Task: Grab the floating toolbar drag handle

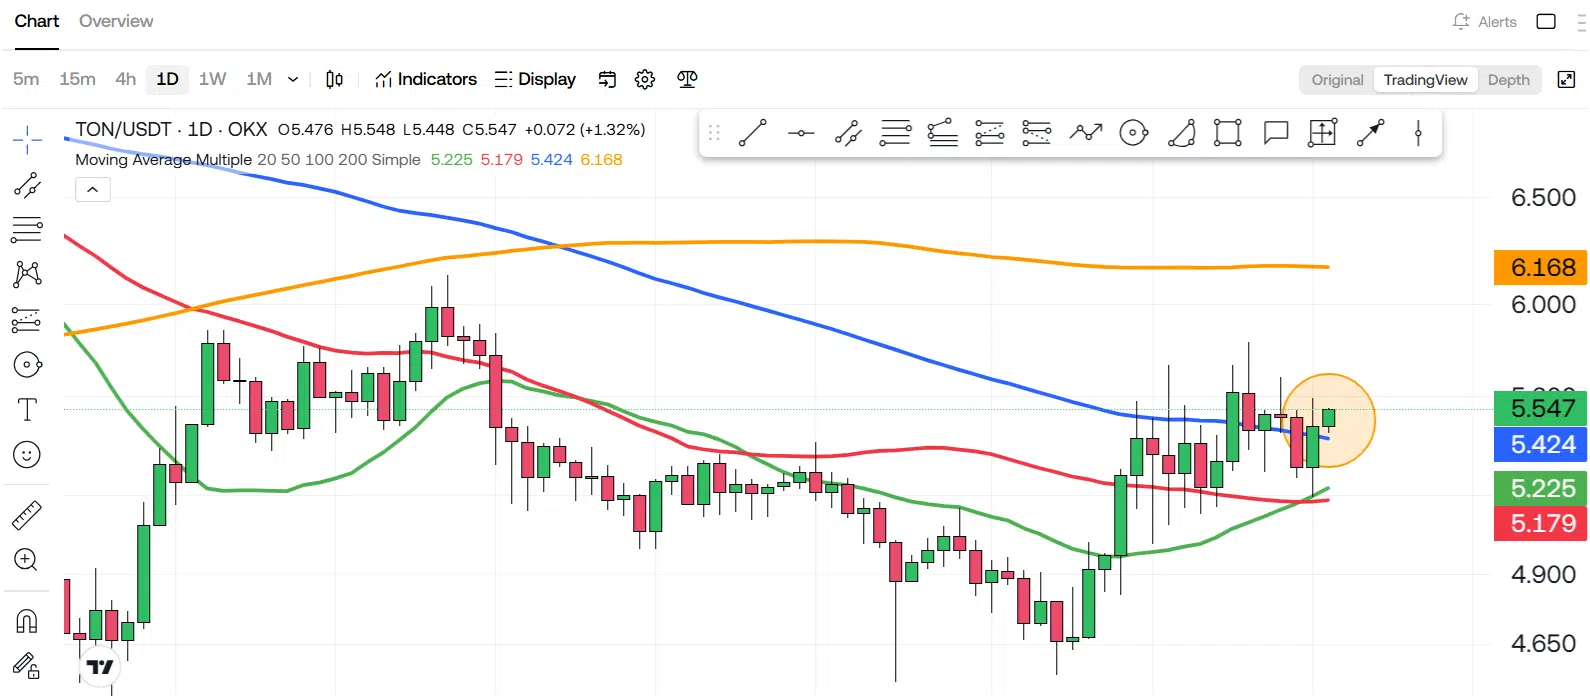Action: [714, 133]
